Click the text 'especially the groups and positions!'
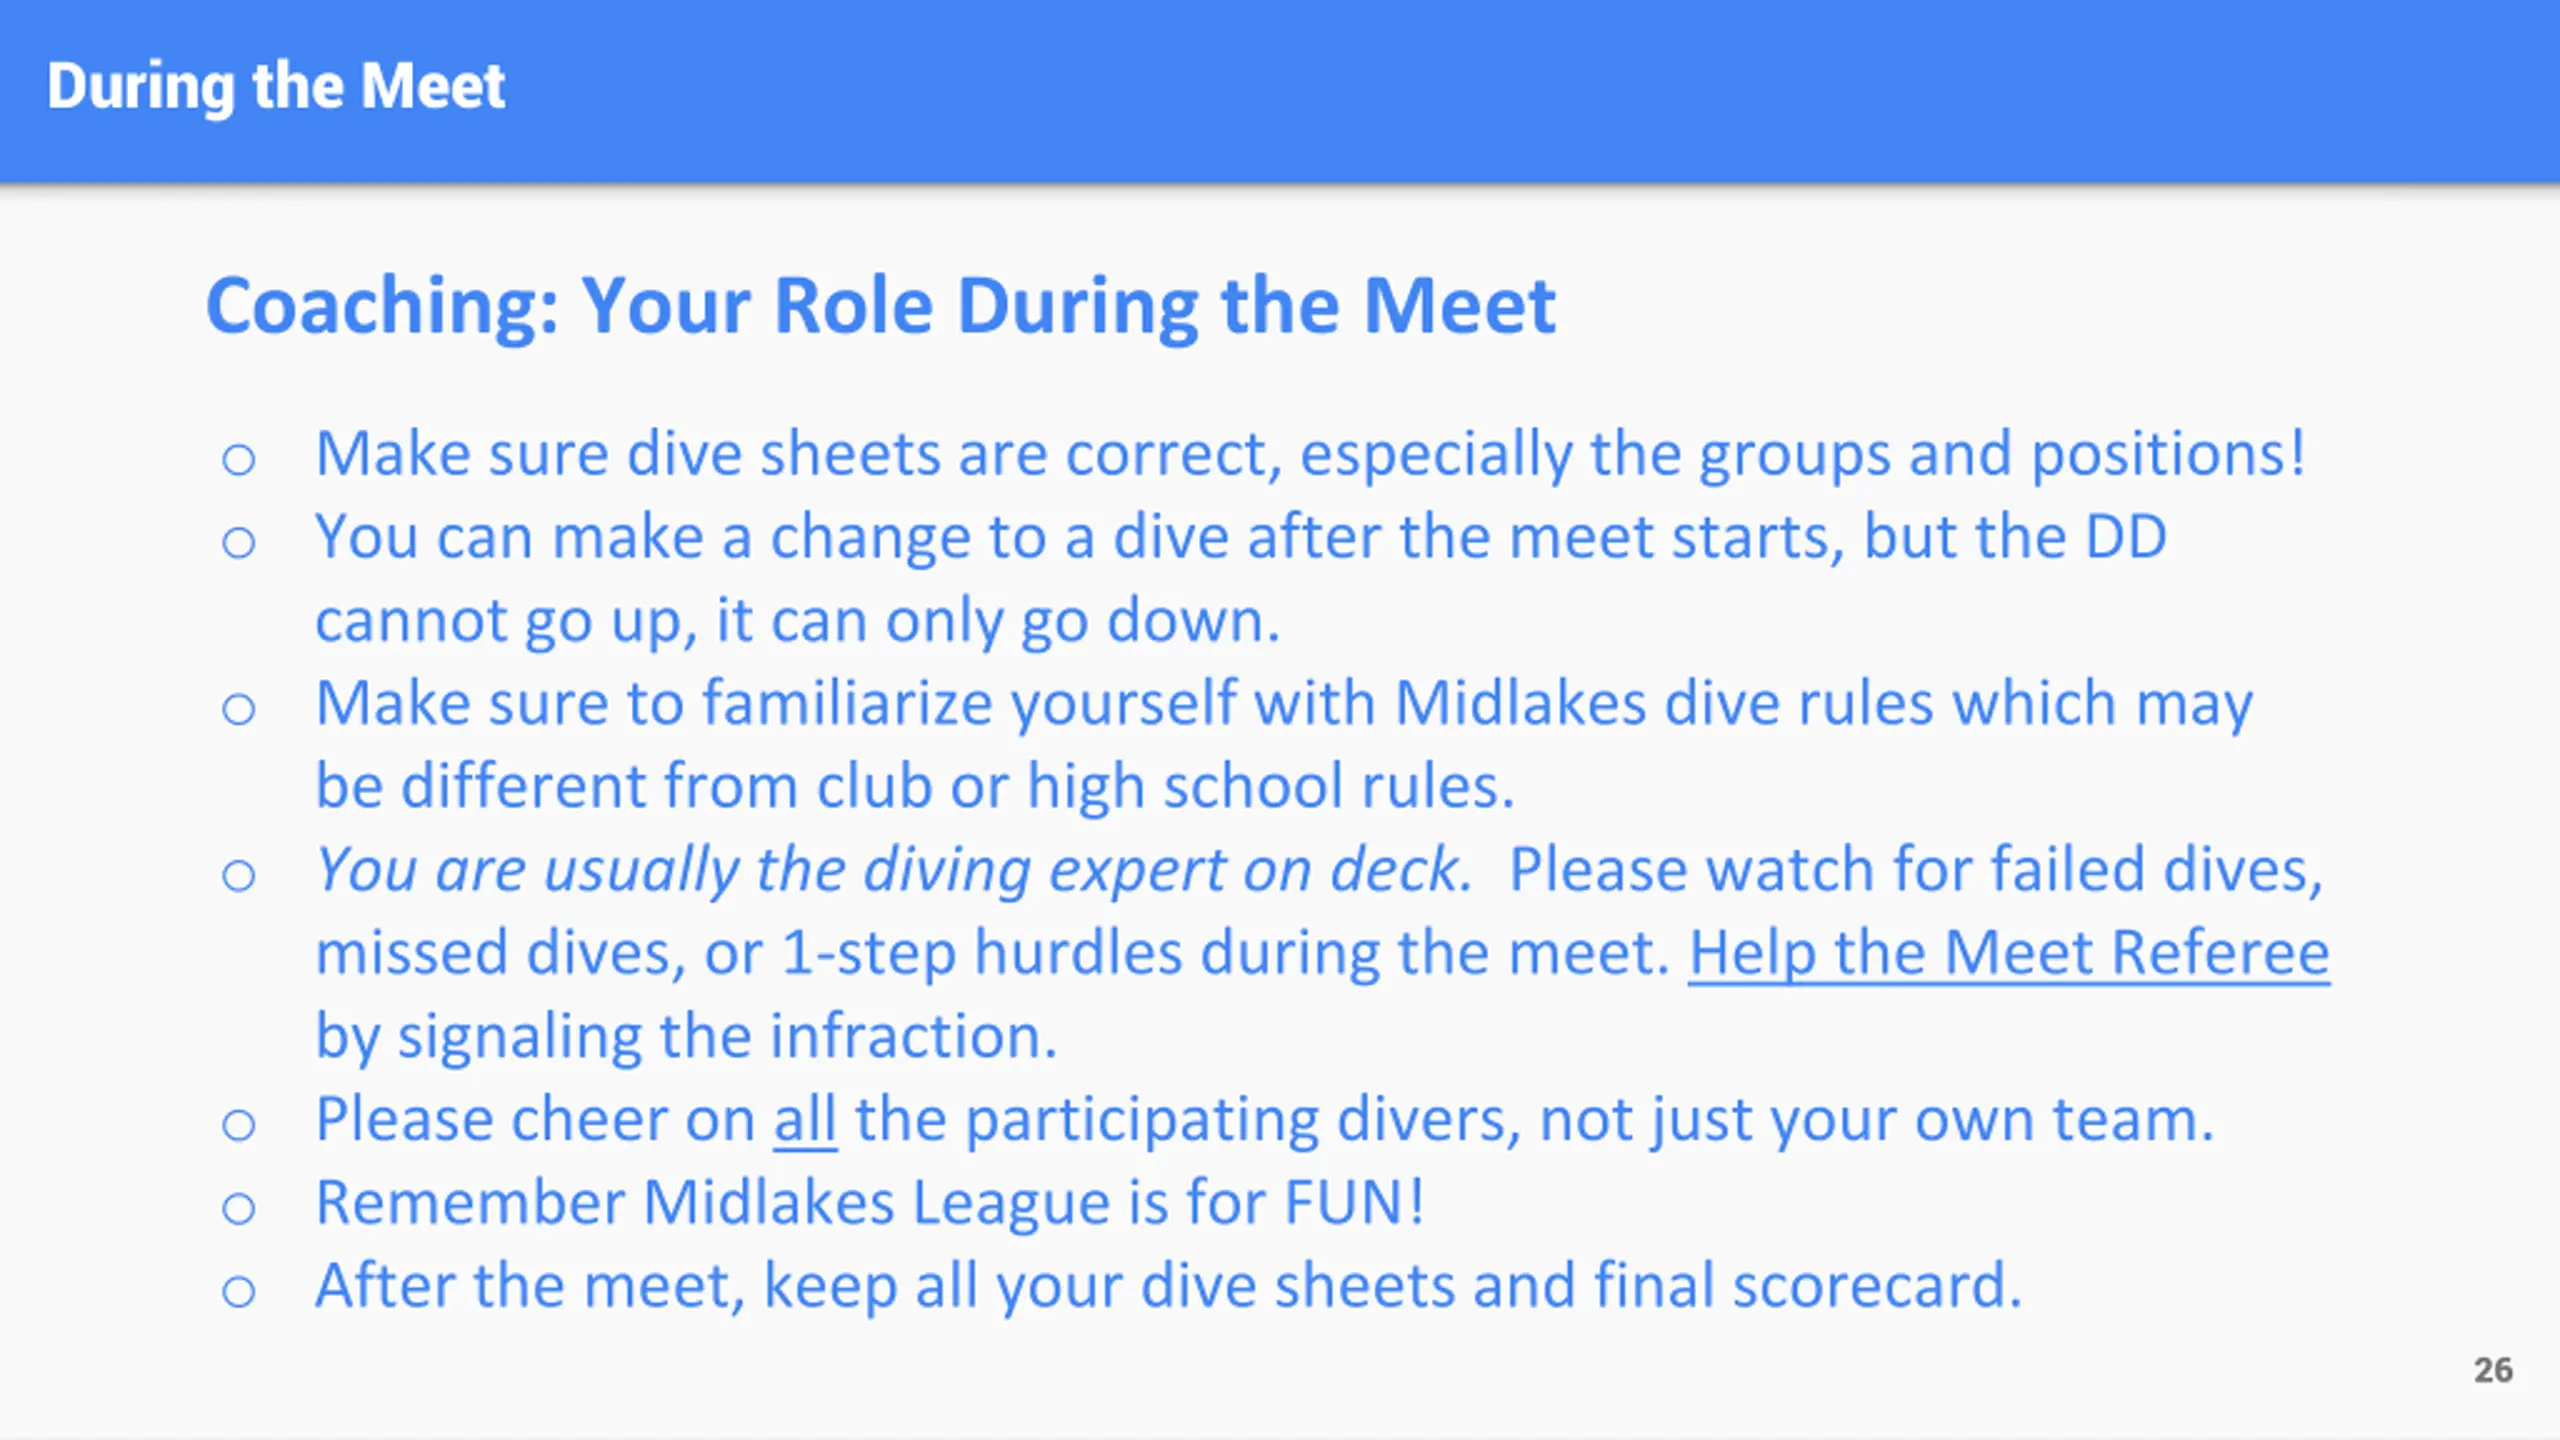The height and width of the screenshot is (1440, 2560). point(1802,455)
